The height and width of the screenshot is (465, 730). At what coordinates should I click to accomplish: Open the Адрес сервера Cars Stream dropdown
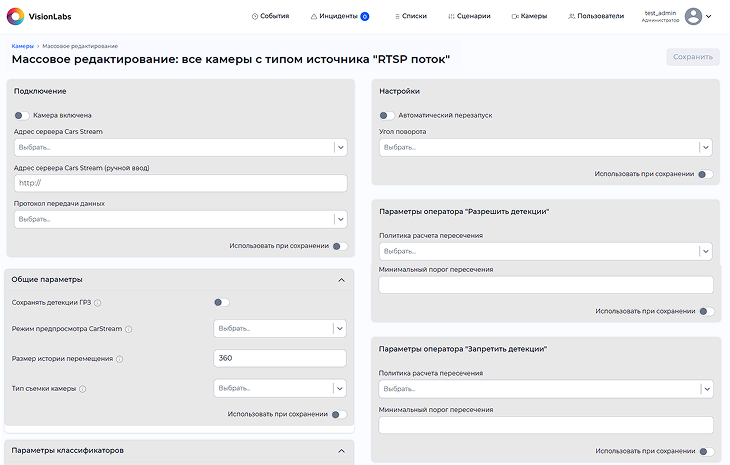pos(181,148)
